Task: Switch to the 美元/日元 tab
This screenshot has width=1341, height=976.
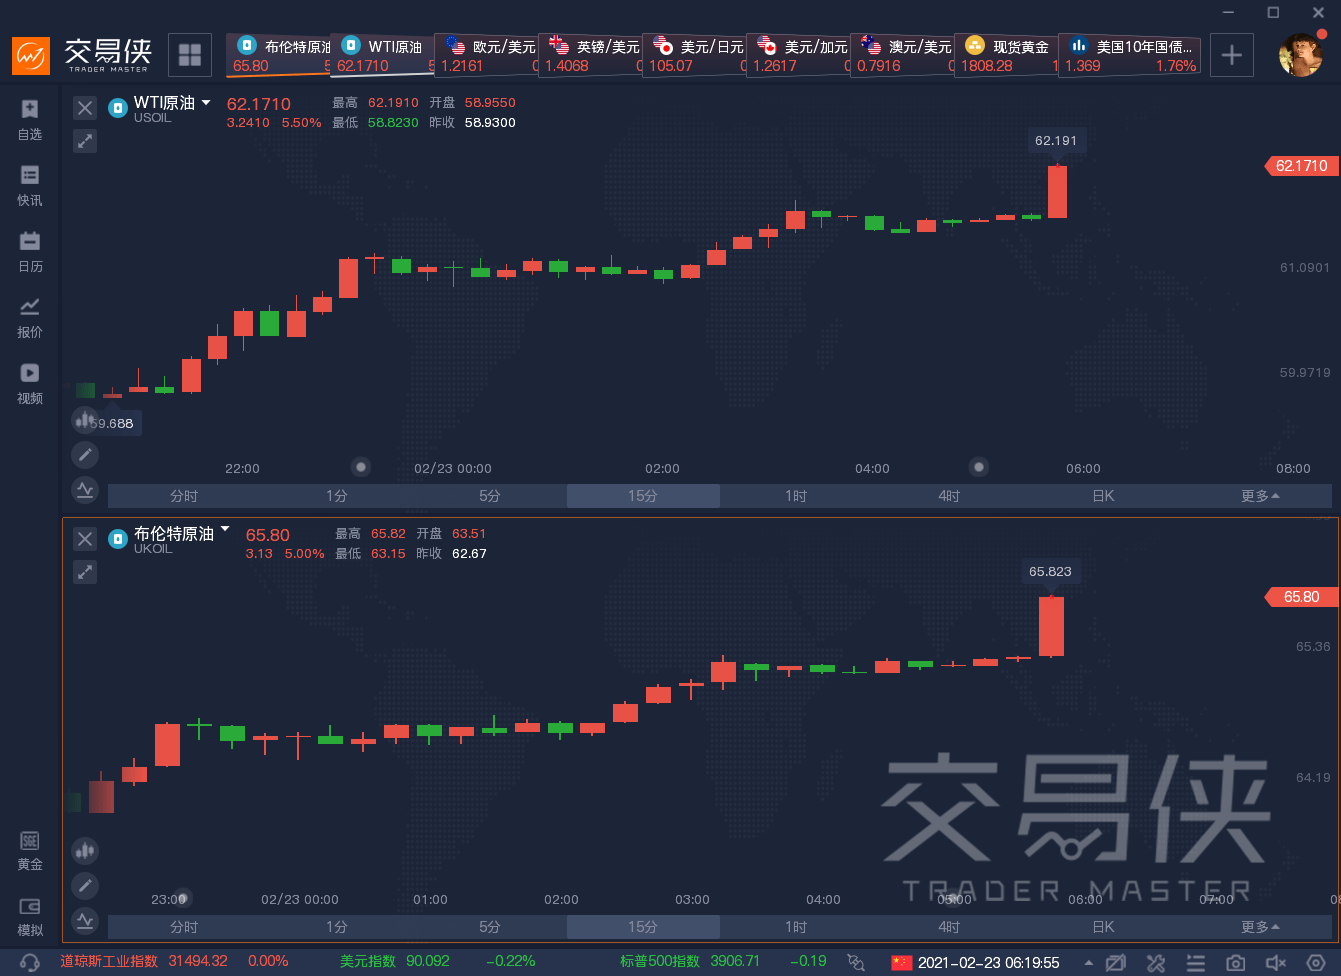Action: click(x=695, y=55)
